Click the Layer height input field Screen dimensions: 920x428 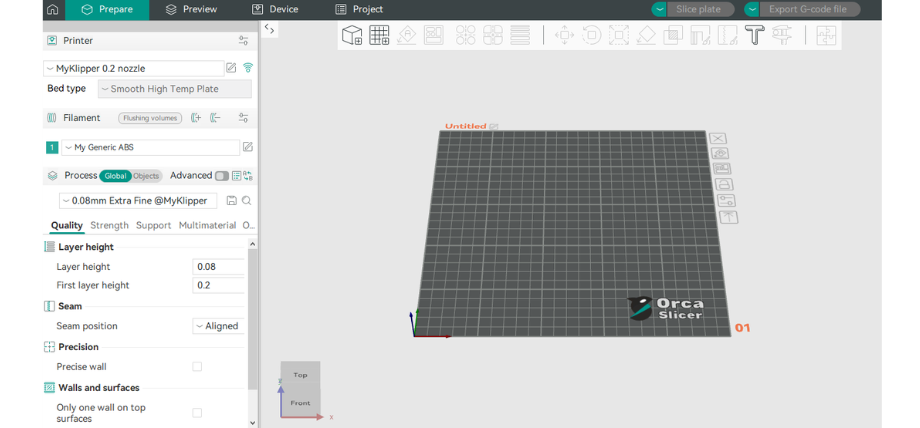pos(218,267)
